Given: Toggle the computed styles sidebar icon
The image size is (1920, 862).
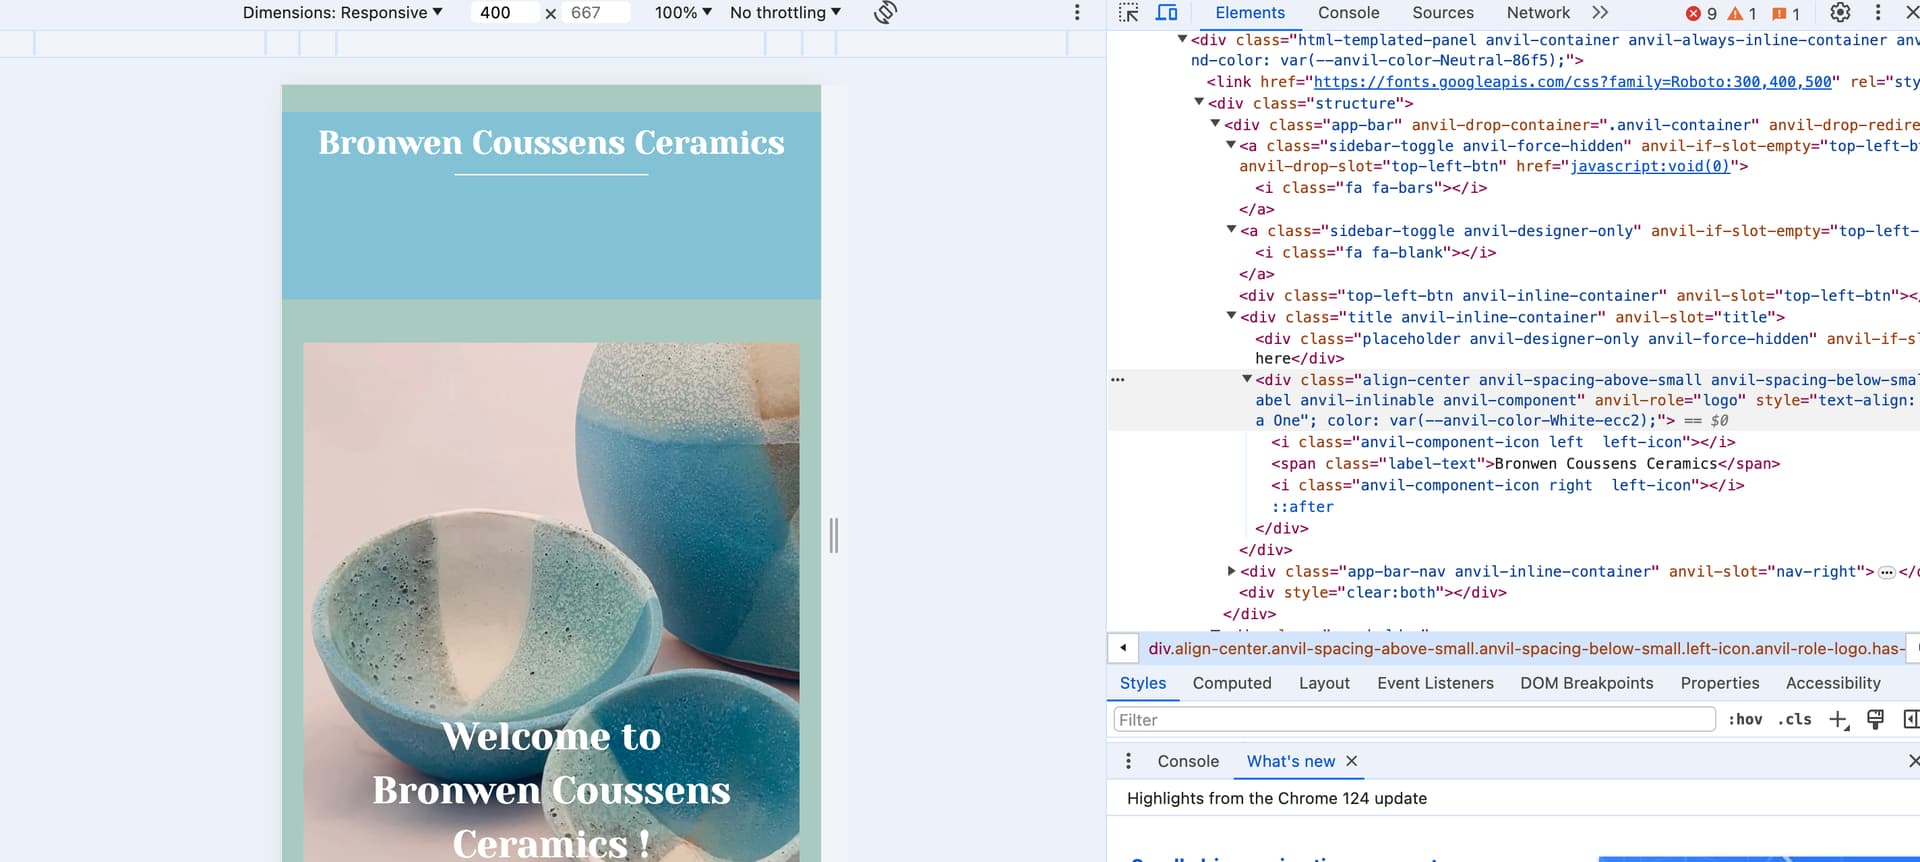Looking at the screenshot, I should click(1910, 720).
